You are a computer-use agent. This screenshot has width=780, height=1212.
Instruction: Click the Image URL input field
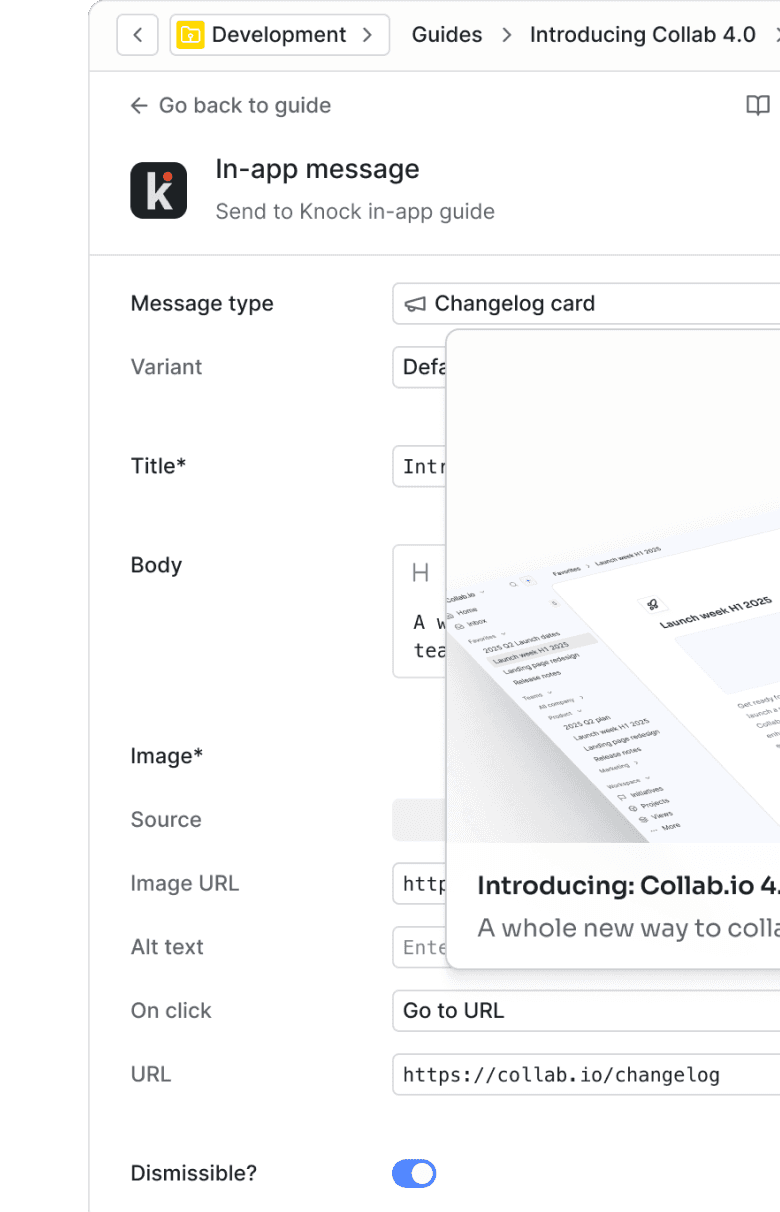419,884
